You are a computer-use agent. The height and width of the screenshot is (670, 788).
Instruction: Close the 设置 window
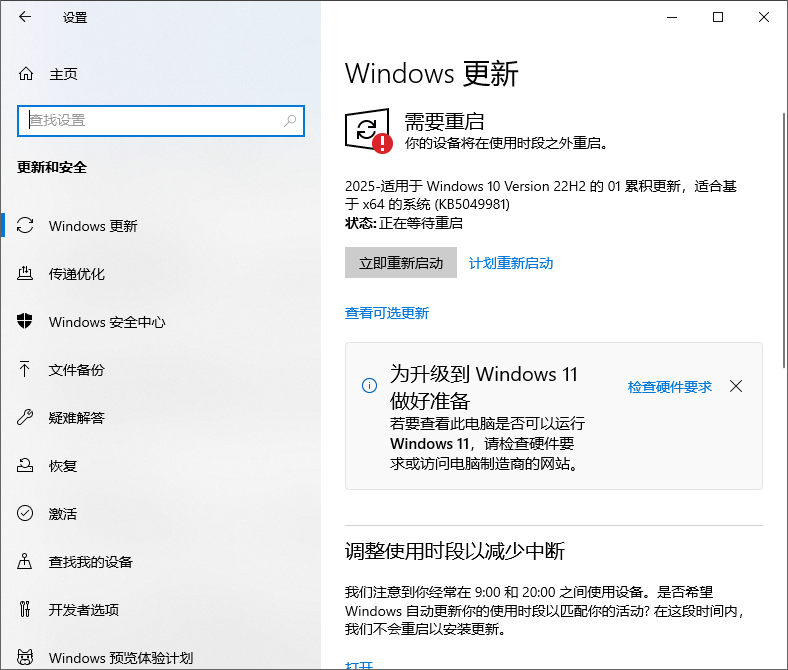(x=764, y=17)
